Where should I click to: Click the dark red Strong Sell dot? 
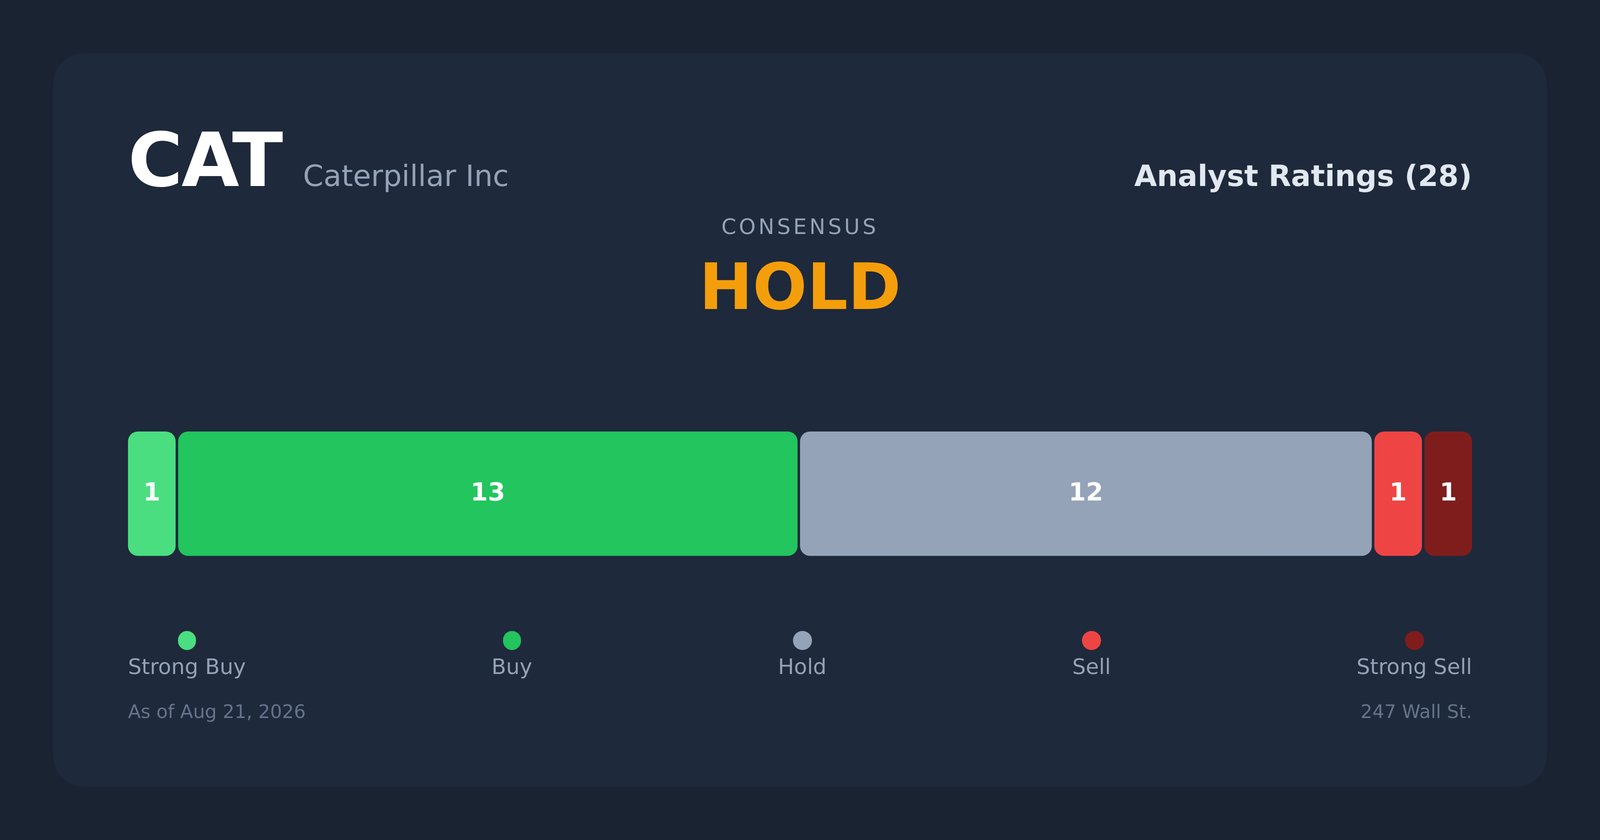point(1414,640)
